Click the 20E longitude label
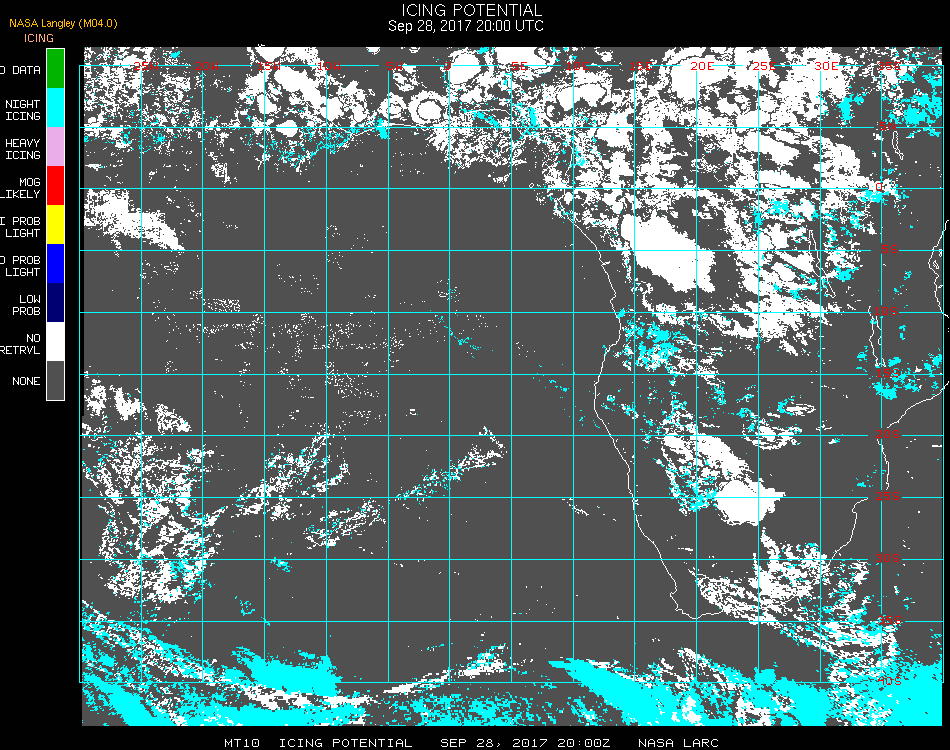Viewport: 950px width, 750px height. (702, 66)
